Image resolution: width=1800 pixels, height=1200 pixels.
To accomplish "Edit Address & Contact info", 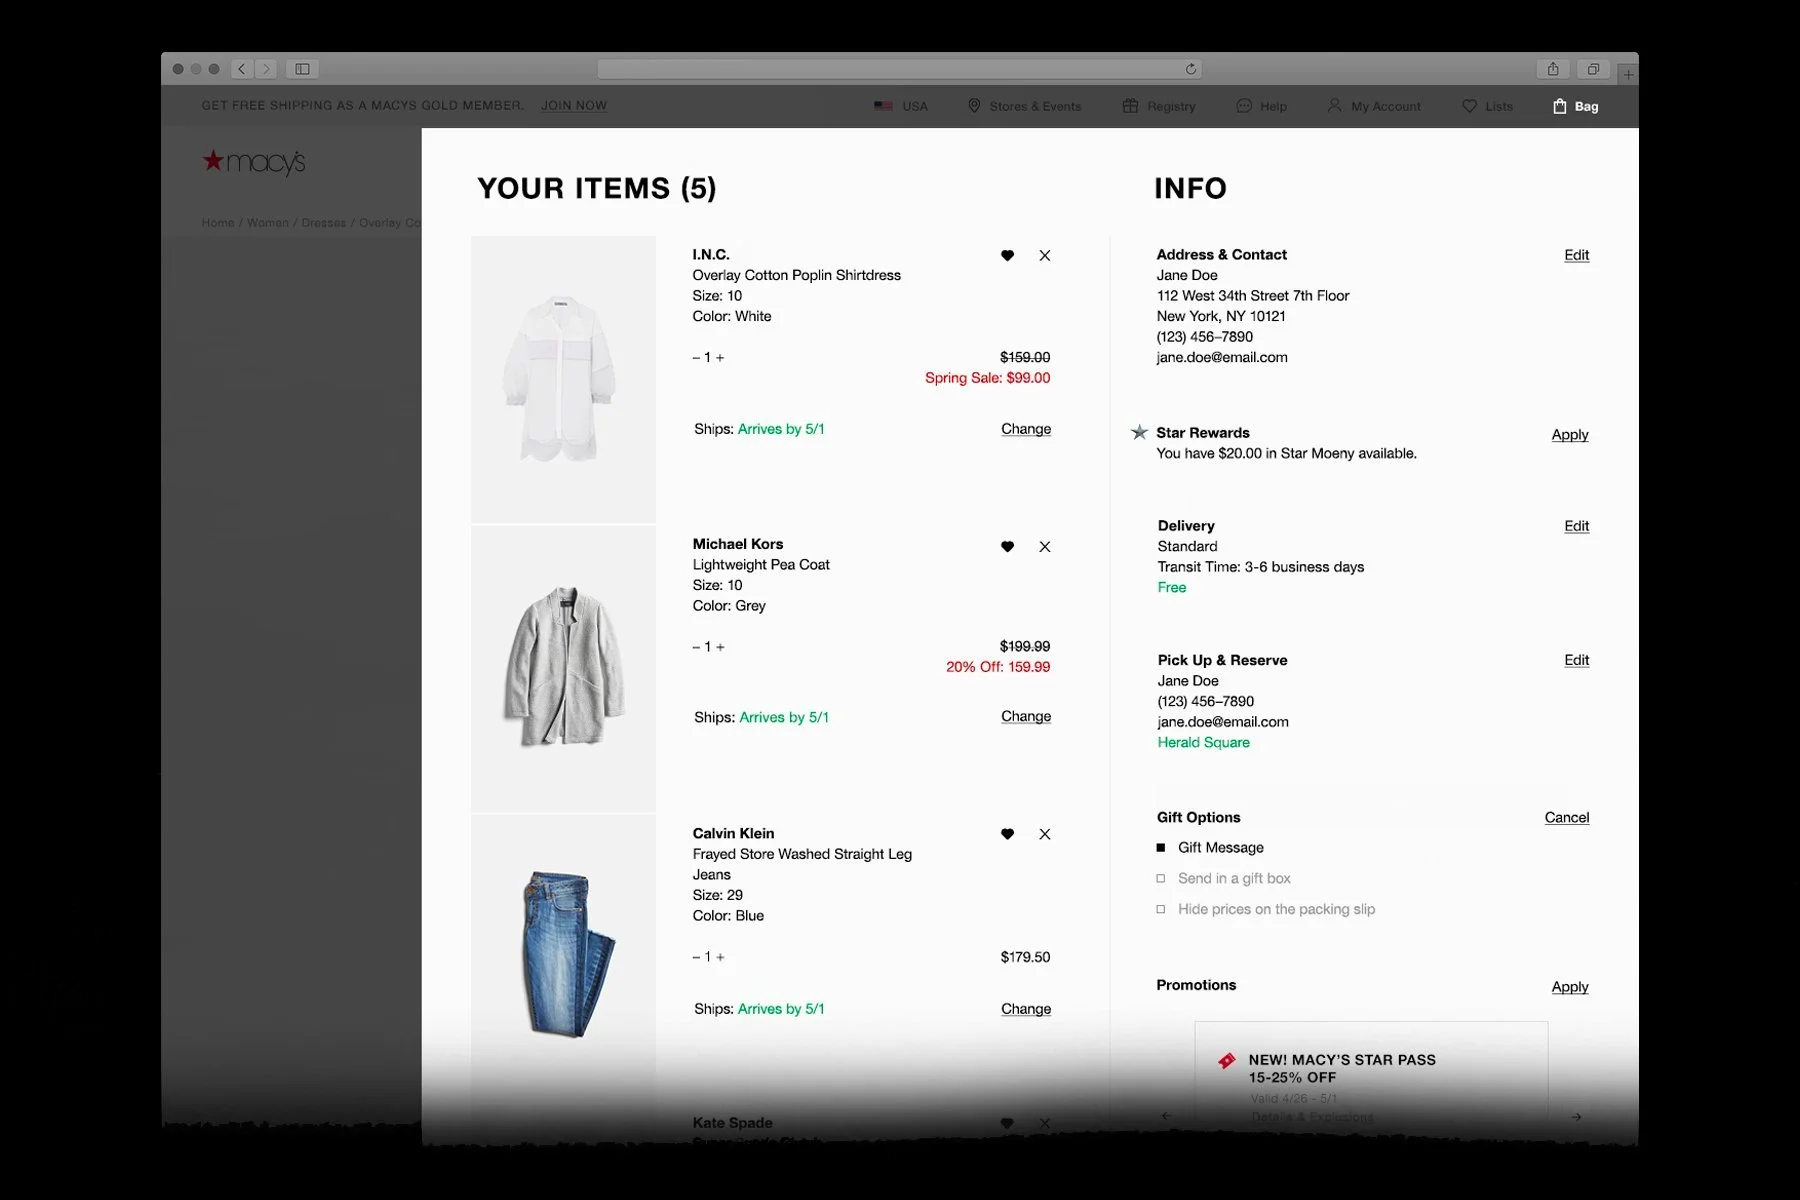I will coord(1576,255).
